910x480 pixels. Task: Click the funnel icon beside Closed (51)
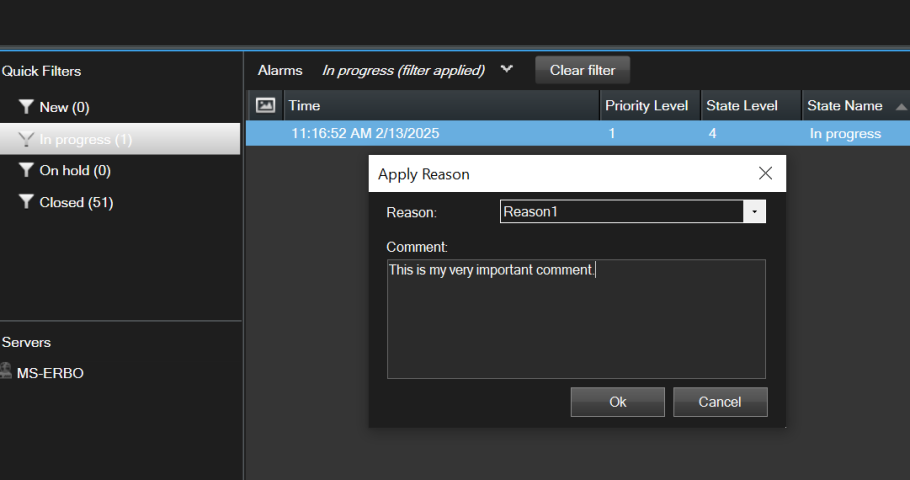click(x=26, y=202)
